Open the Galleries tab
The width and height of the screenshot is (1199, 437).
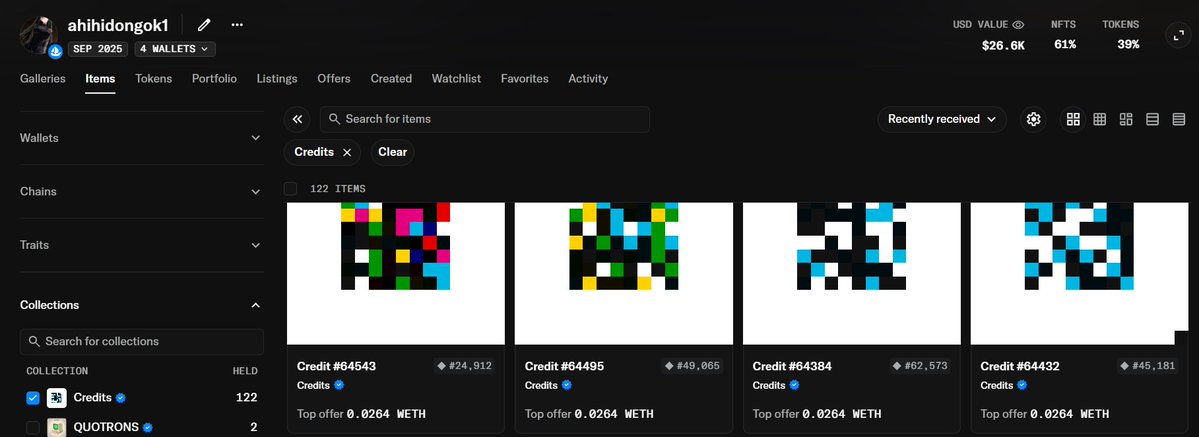click(x=43, y=79)
